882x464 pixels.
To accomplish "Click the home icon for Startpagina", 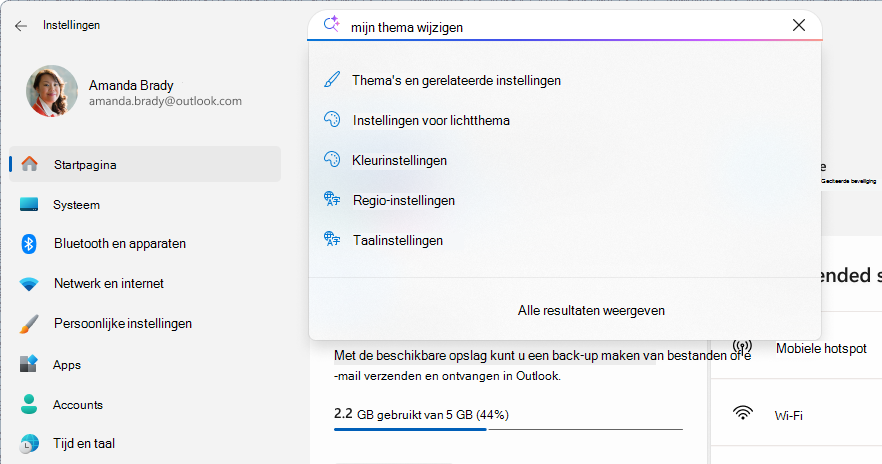I will (29, 164).
